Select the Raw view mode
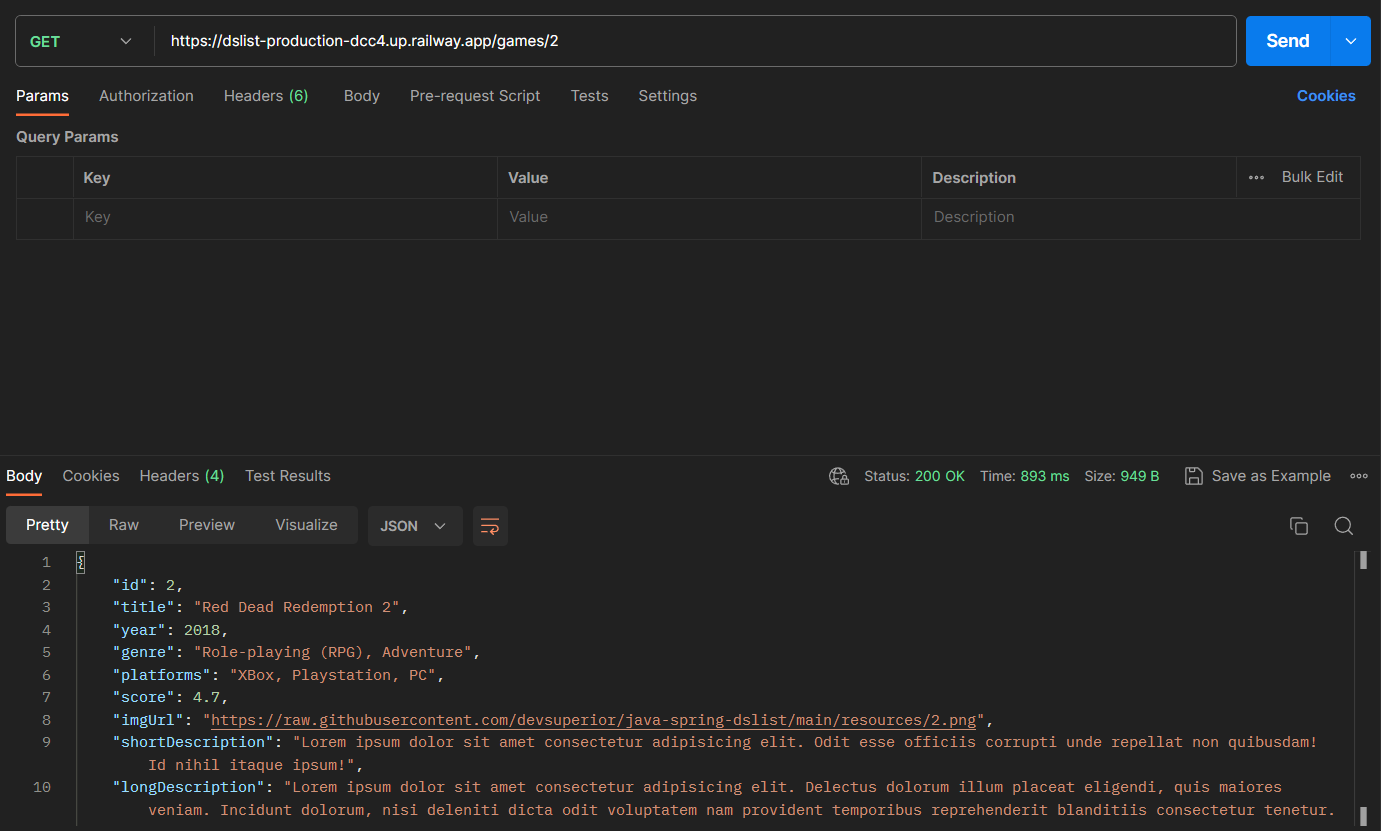This screenshot has height=831, width=1381. pos(124,525)
